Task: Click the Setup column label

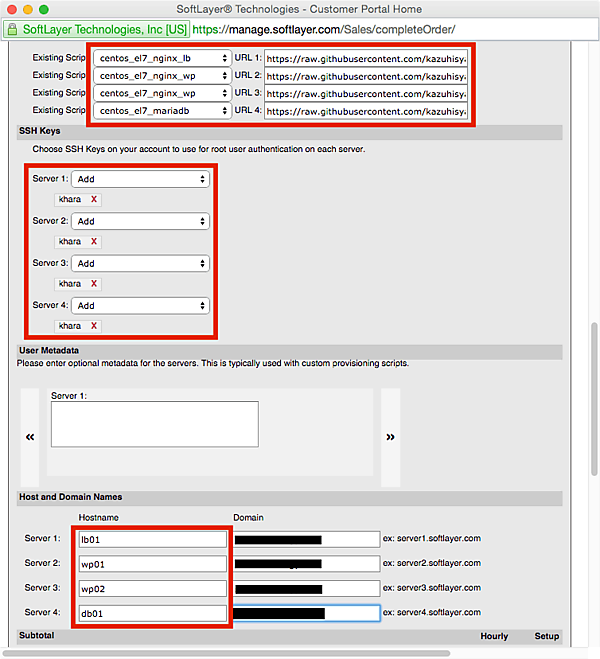Action: (547, 636)
